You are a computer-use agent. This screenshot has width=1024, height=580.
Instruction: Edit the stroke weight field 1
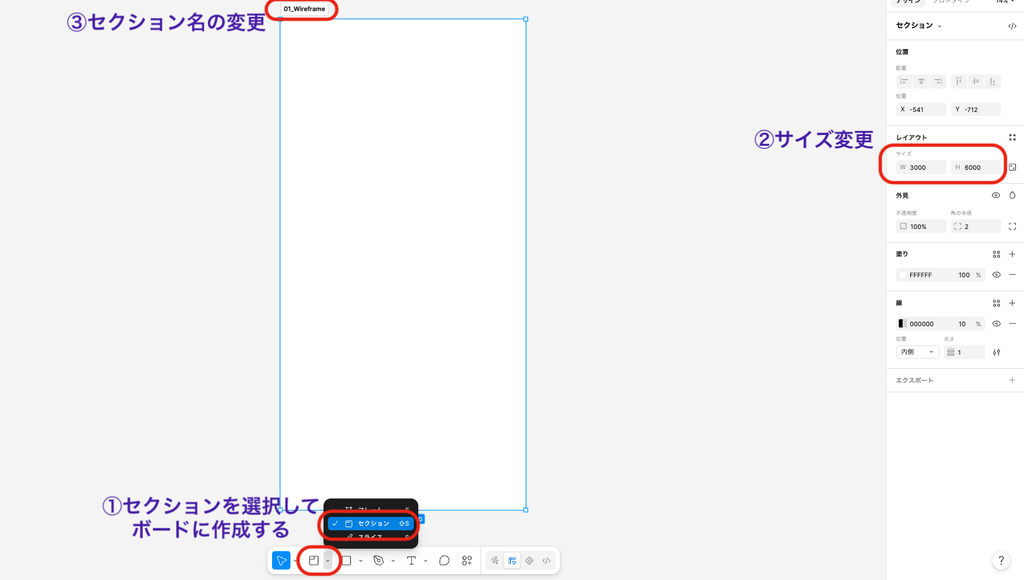pos(965,352)
